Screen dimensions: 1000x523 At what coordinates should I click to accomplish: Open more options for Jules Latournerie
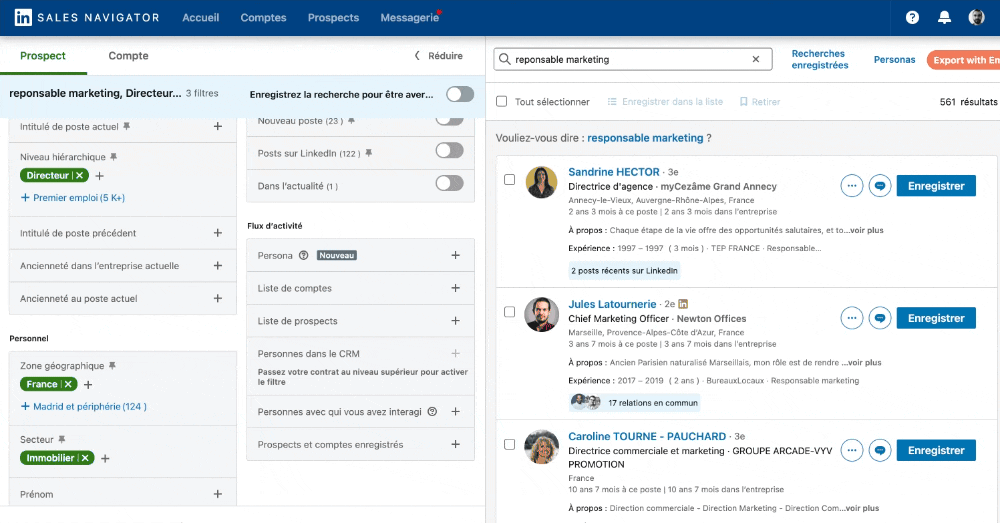pos(851,318)
